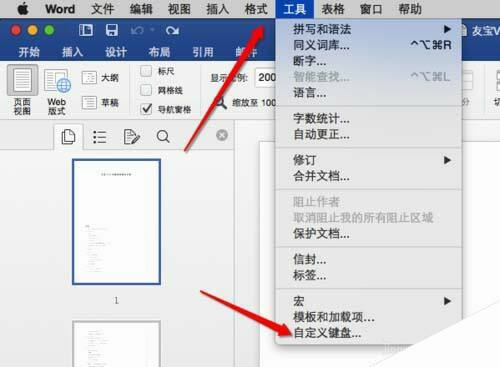The image size is (500, 367).
Task: Click the redo arrow icon
Action: coord(172,31)
